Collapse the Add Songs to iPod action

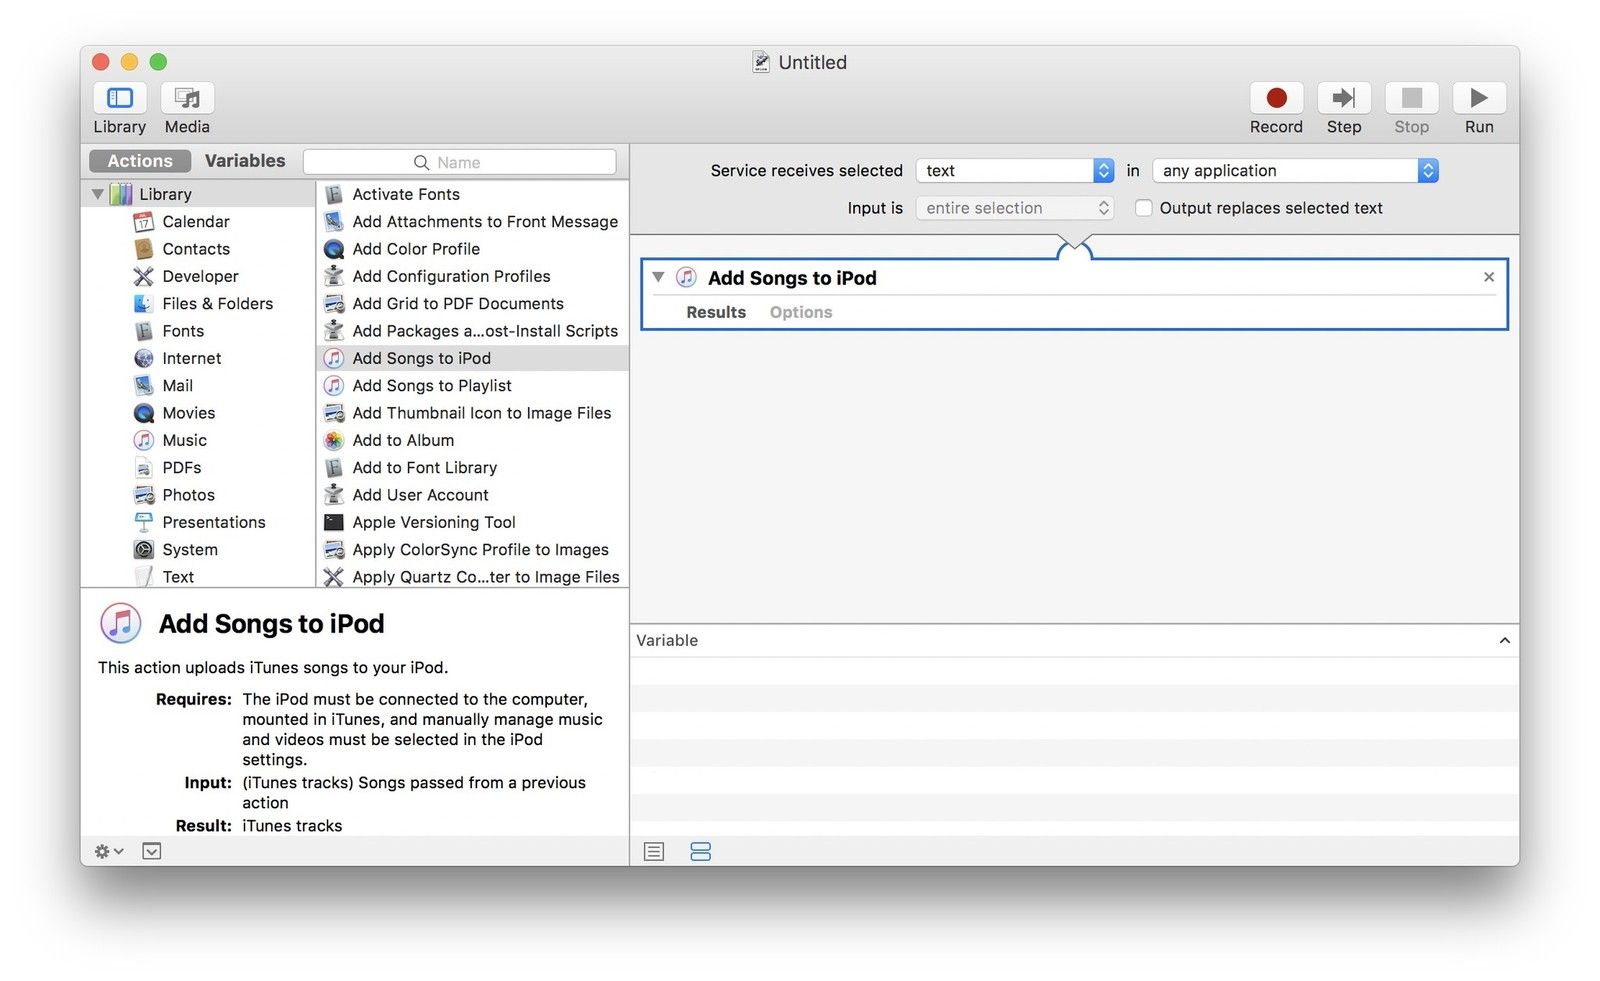(658, 278)
